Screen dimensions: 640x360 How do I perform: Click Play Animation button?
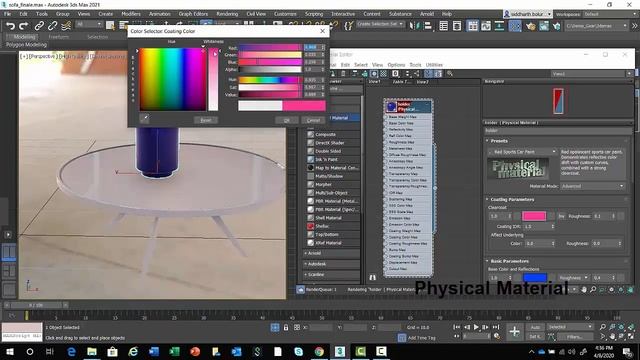tap(476, 327)
